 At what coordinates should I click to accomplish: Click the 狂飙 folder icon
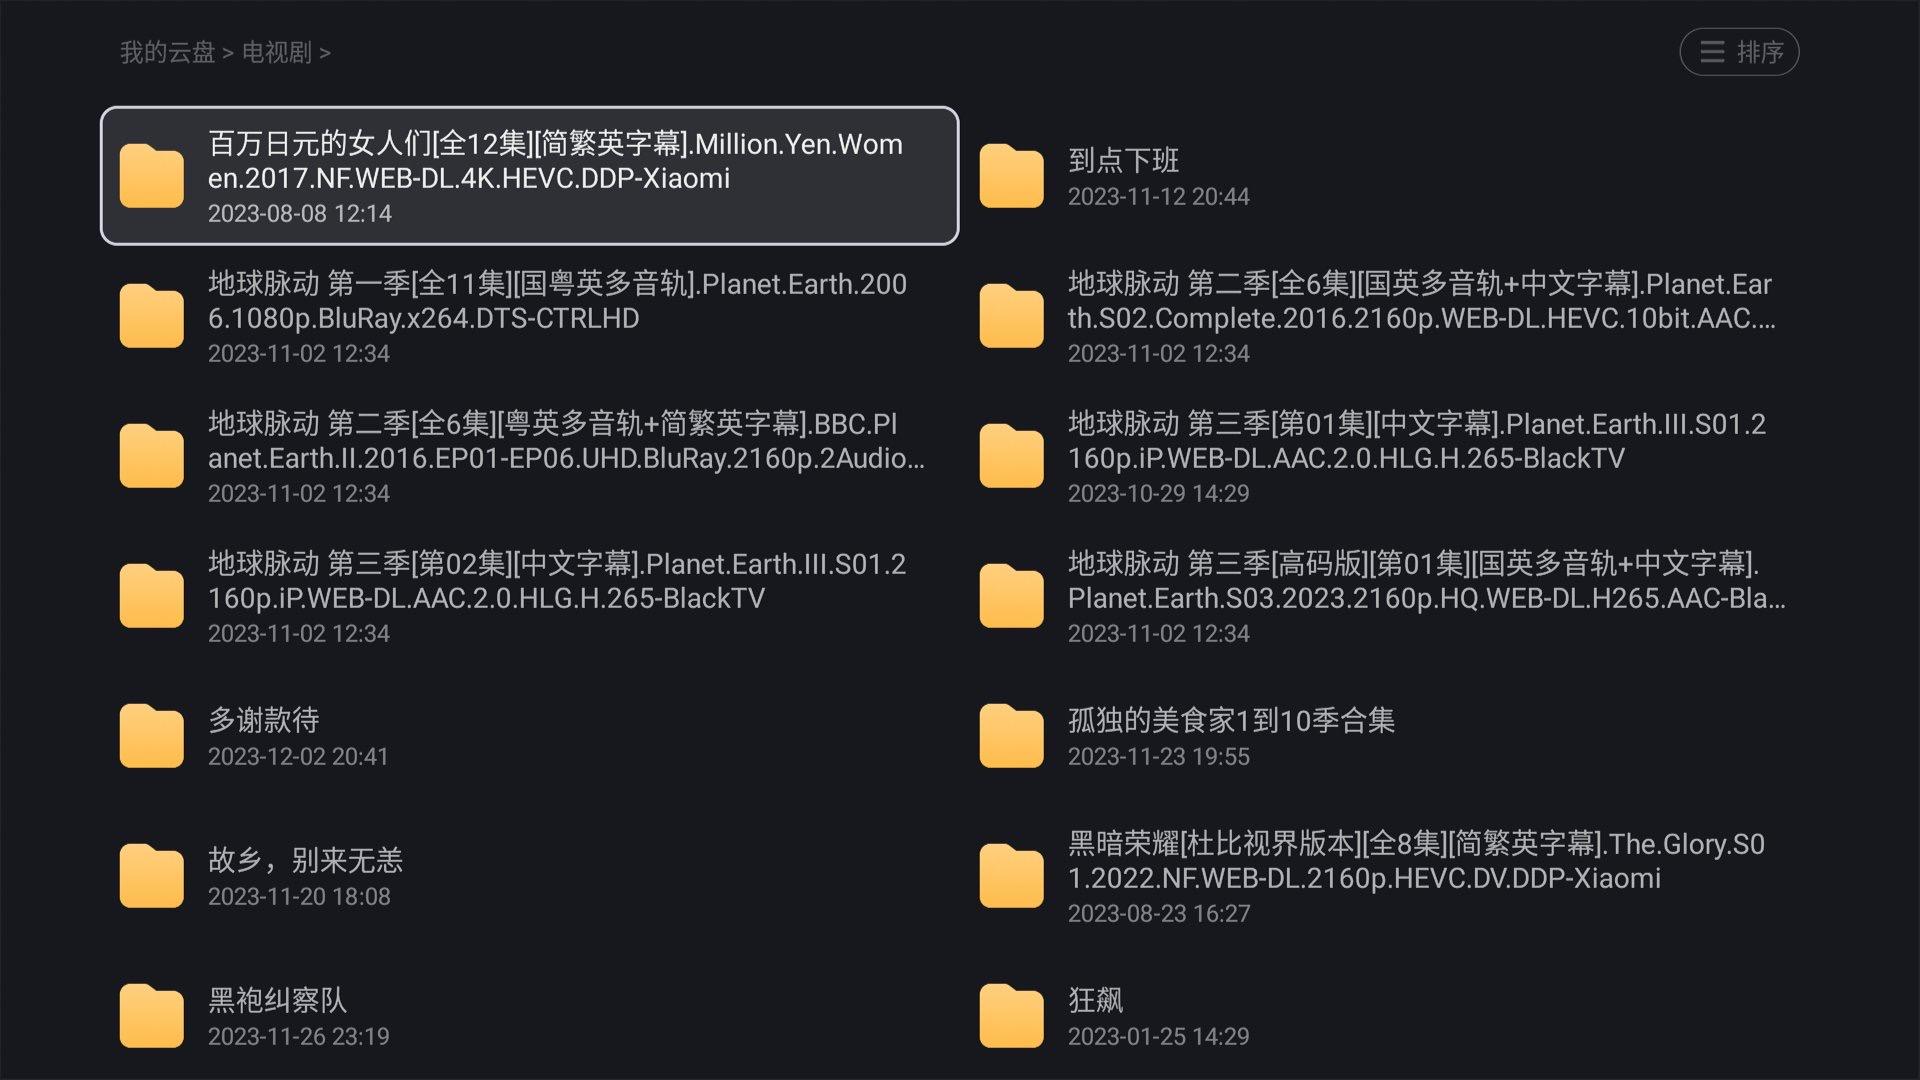pos(1010,1015)
